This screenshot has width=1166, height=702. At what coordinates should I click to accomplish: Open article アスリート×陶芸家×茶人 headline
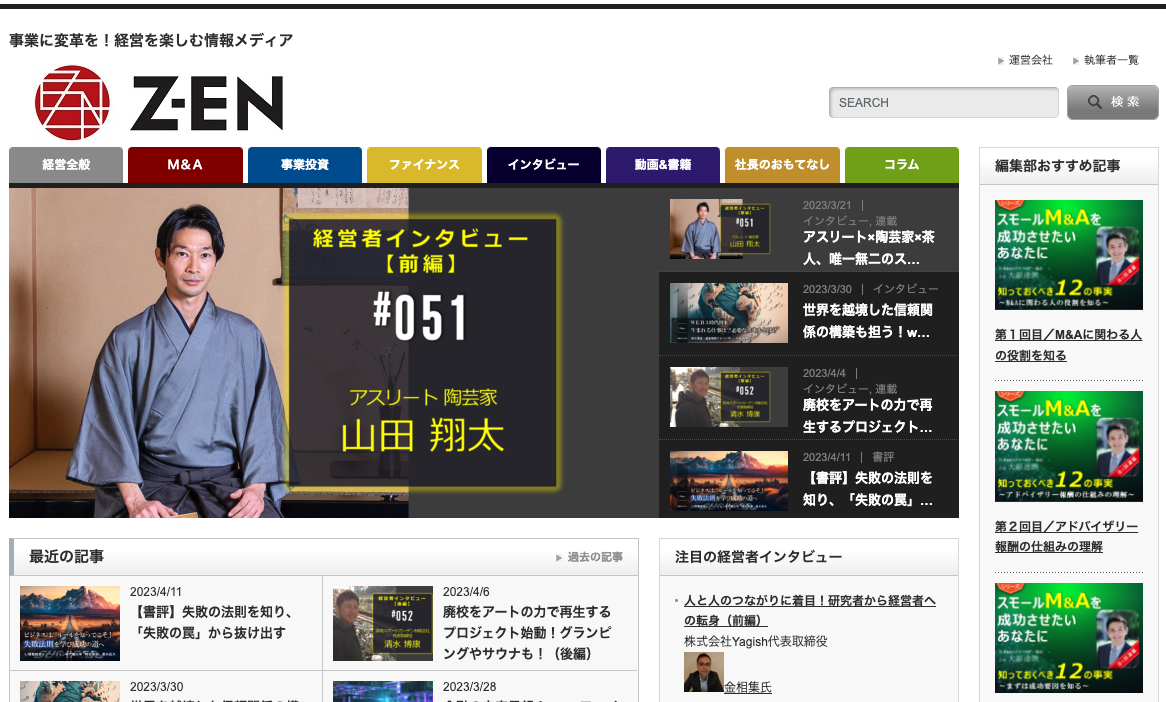(x=869, y=248)
